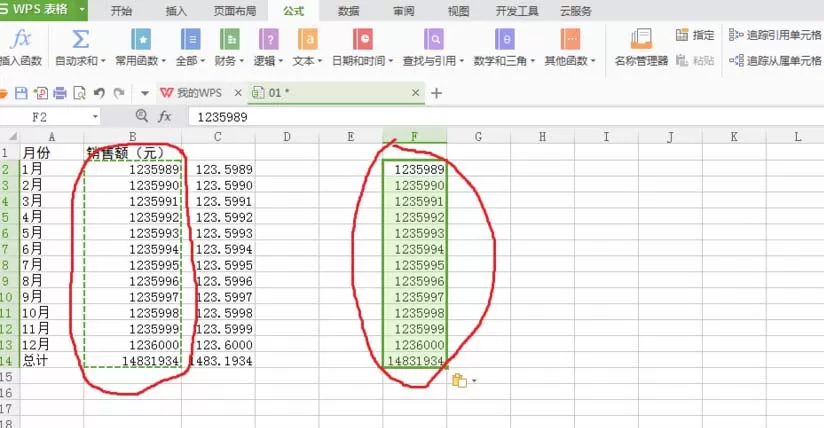Open the 插入 (Insert) ribbon tab
The height and width of the screenshot is (428, 824).
176,11
